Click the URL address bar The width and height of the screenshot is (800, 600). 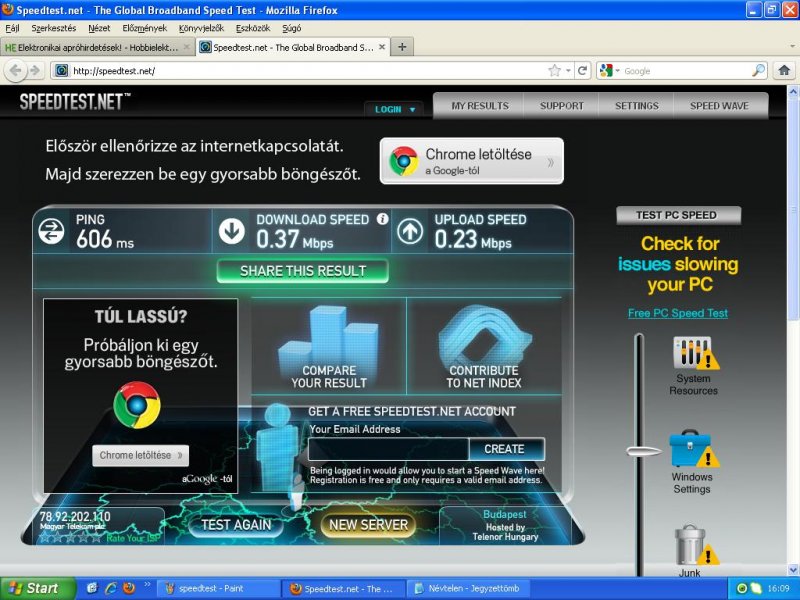pyautogui.click(x=301, y=70)
